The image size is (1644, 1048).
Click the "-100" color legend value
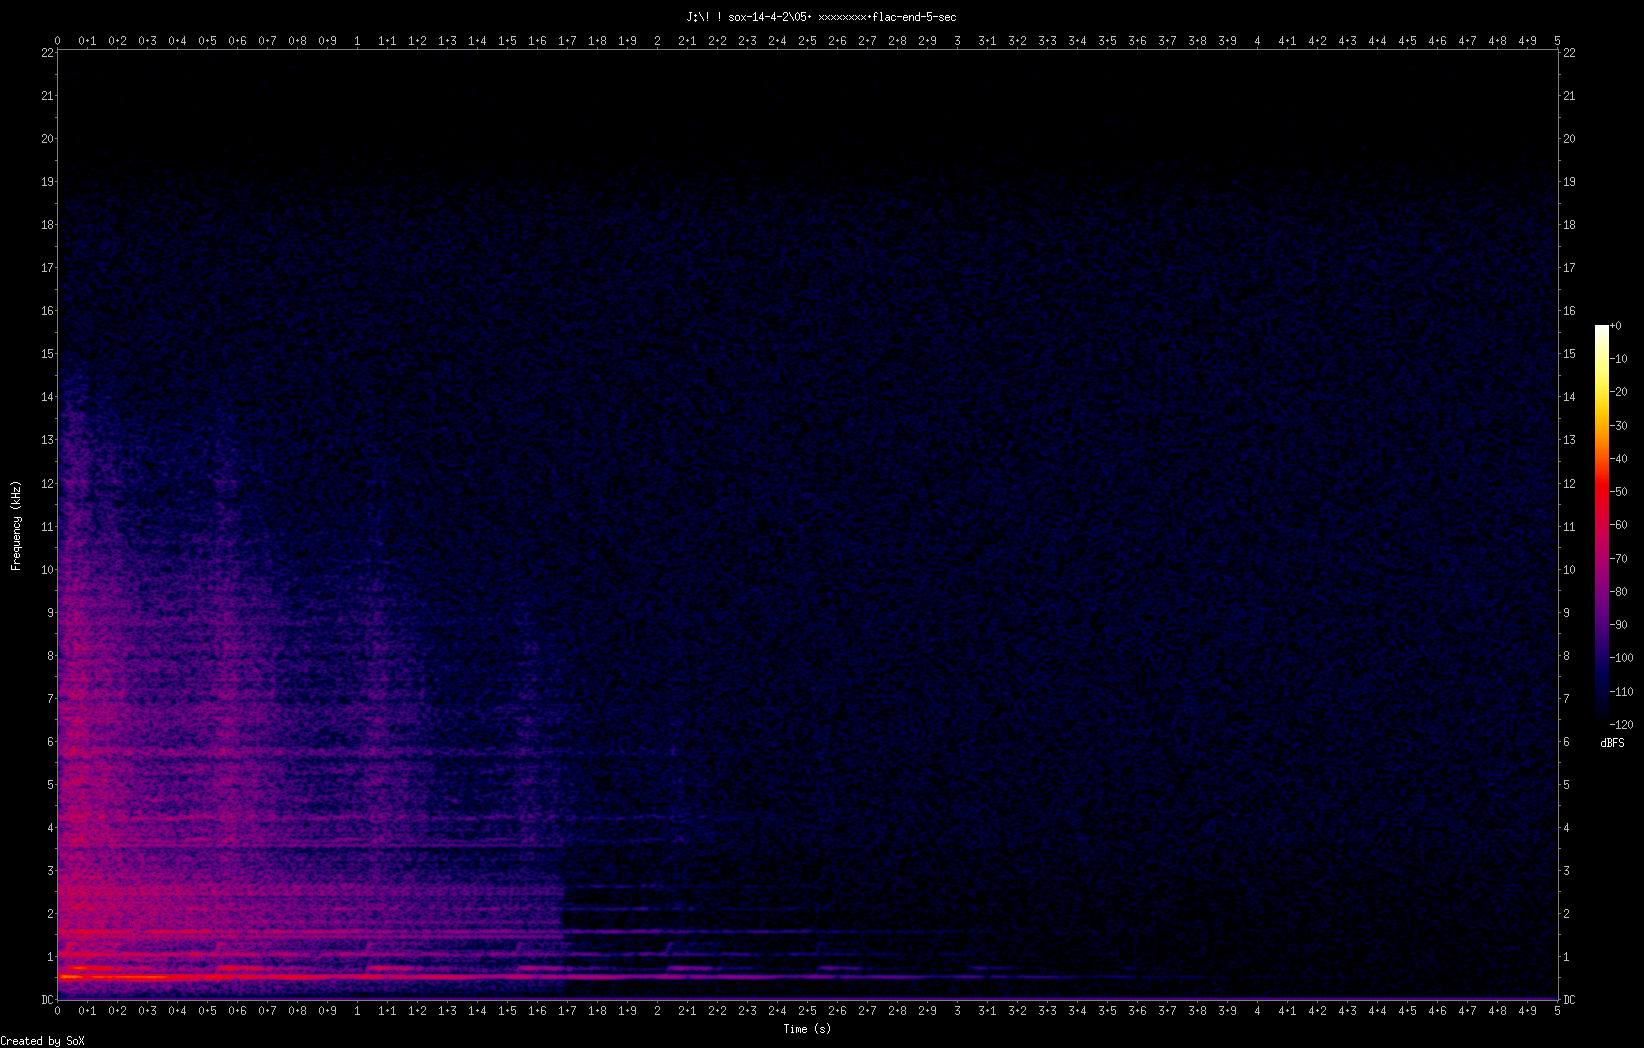1622,658
